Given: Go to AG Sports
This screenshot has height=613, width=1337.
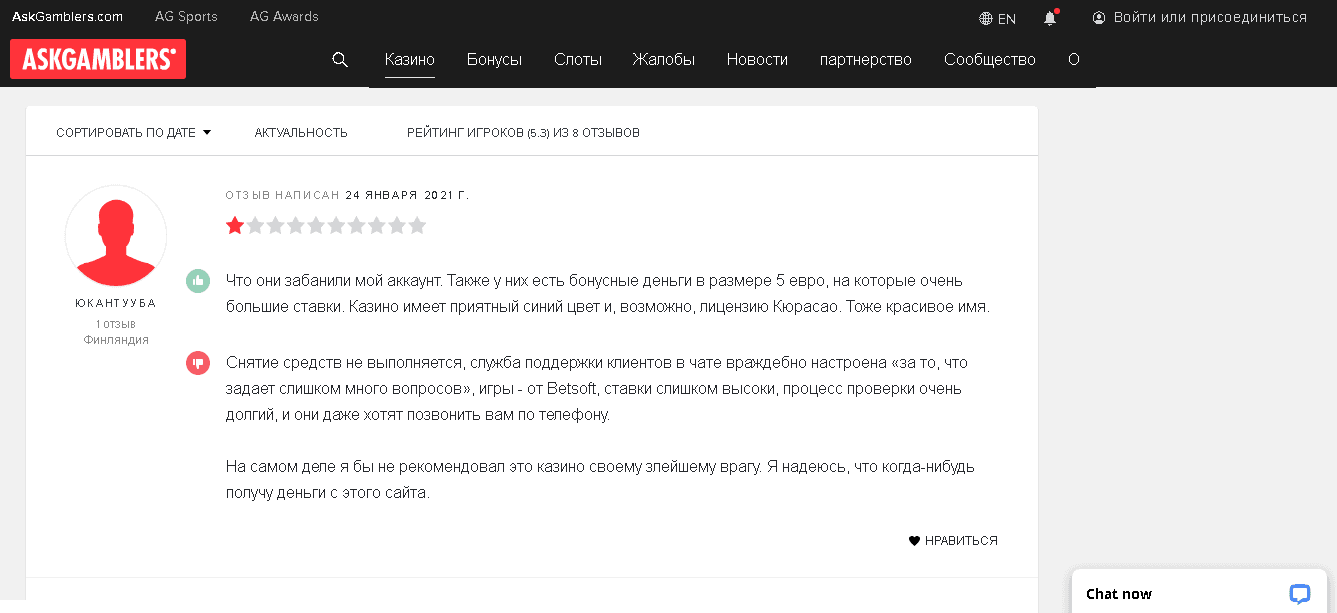Looking at the screenshot, I should coord(186,16).
